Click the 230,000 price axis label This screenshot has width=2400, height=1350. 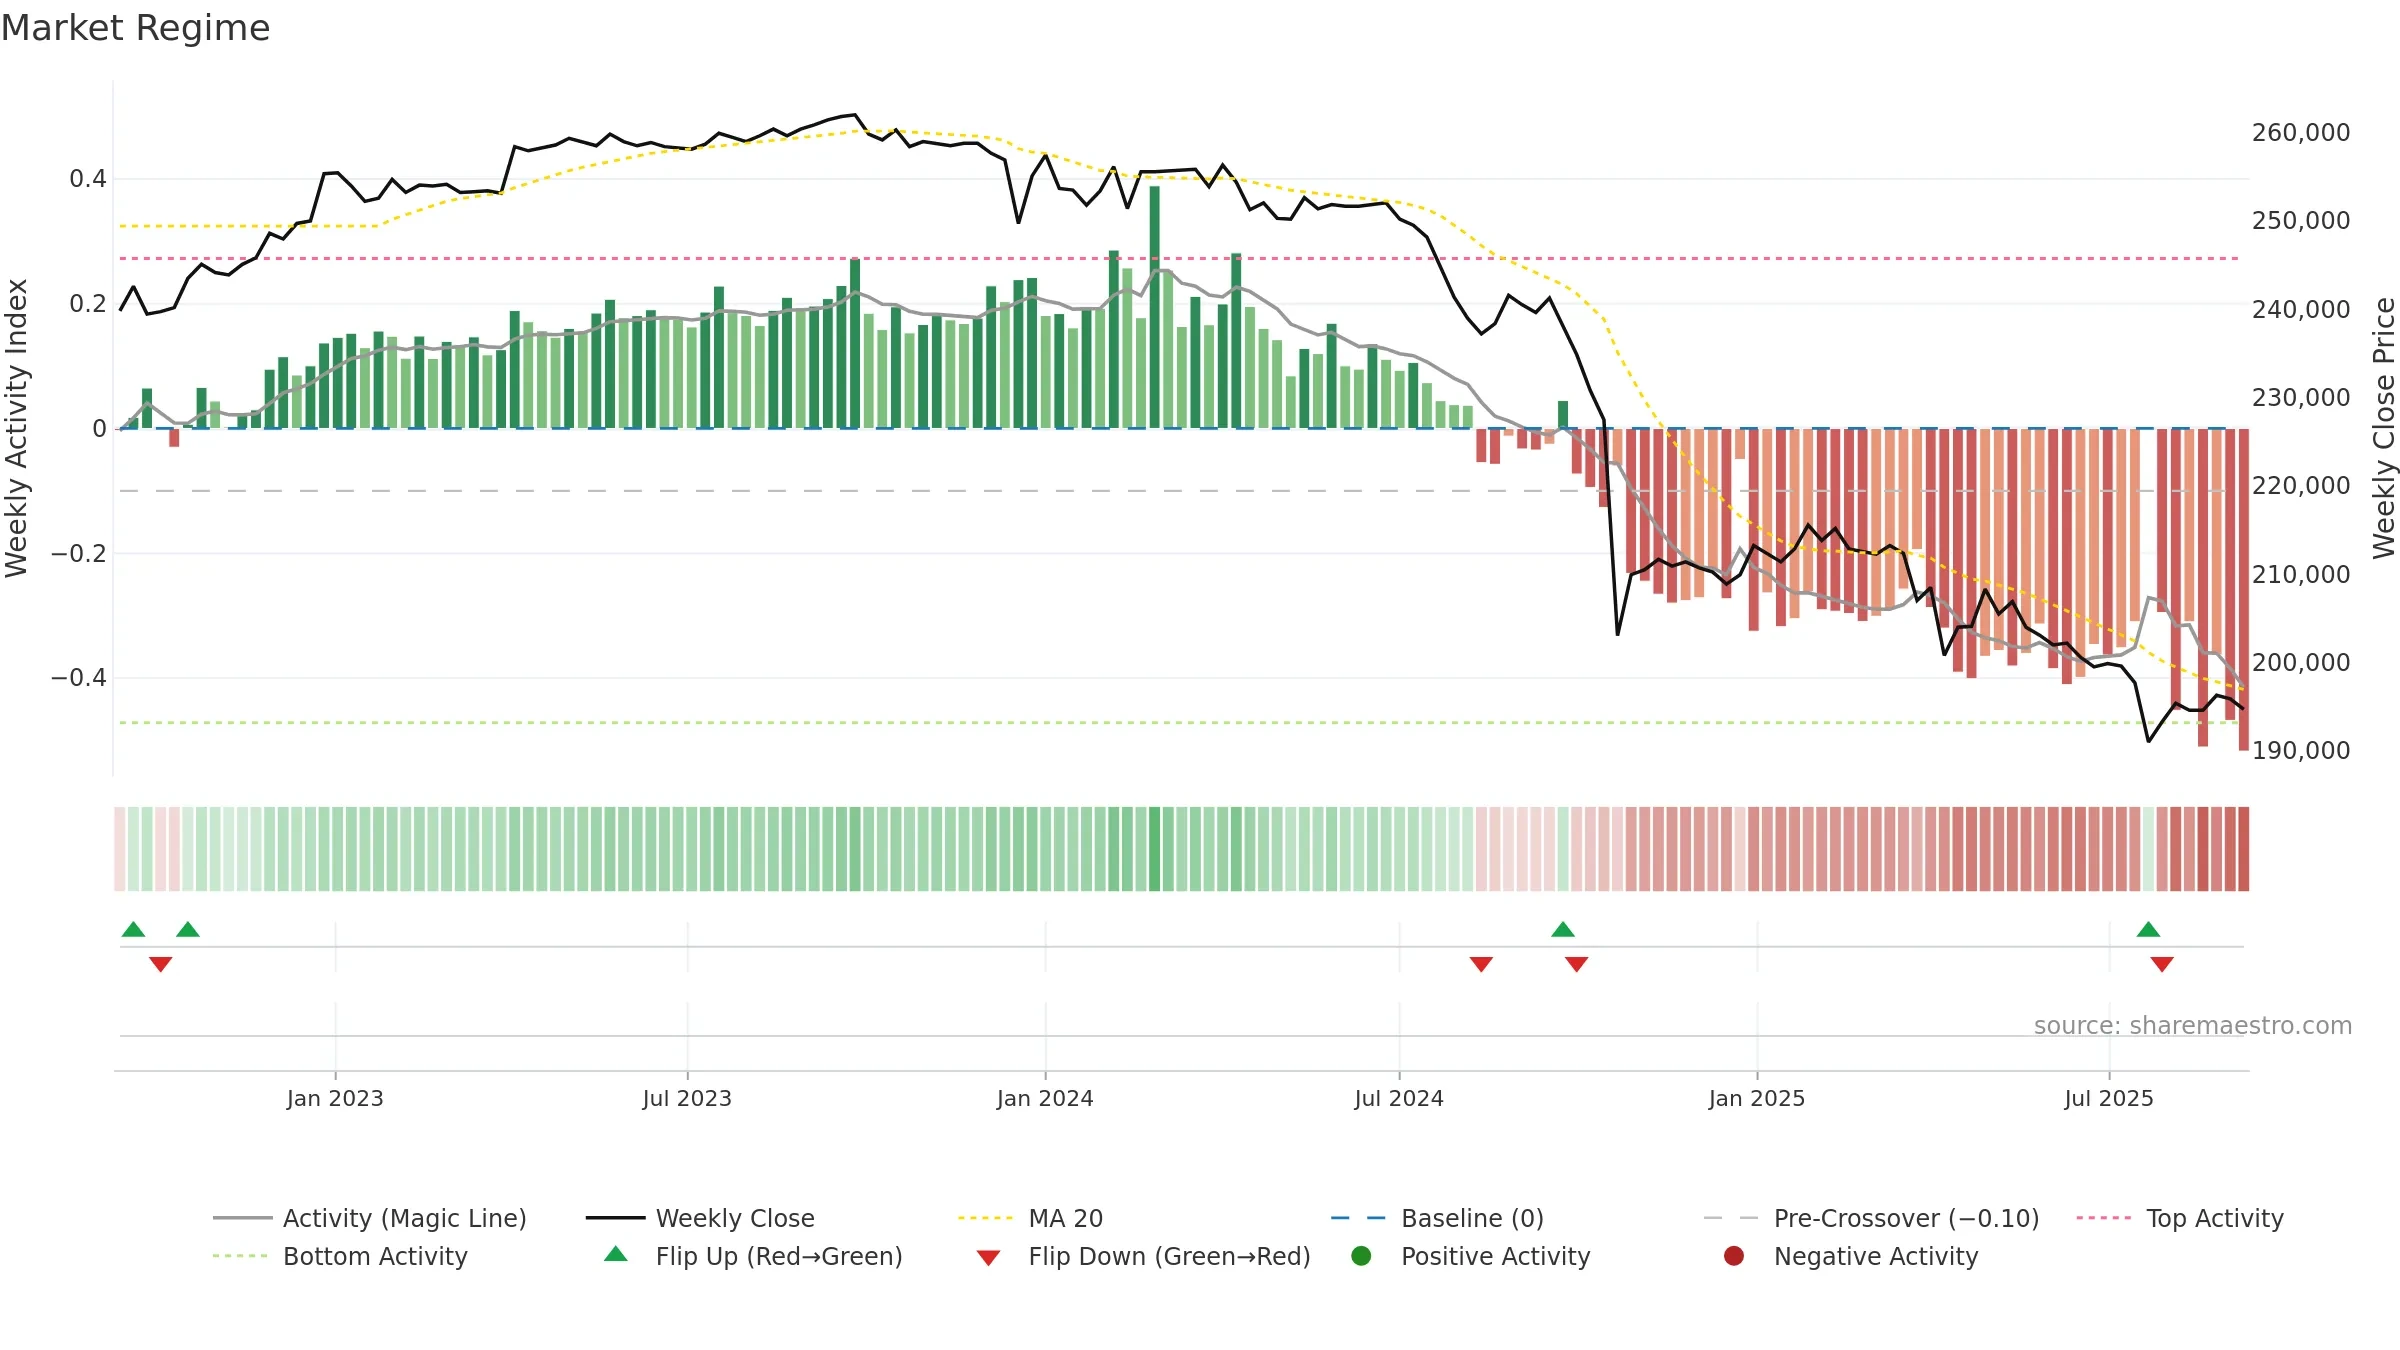click(x=2301, y=398)
